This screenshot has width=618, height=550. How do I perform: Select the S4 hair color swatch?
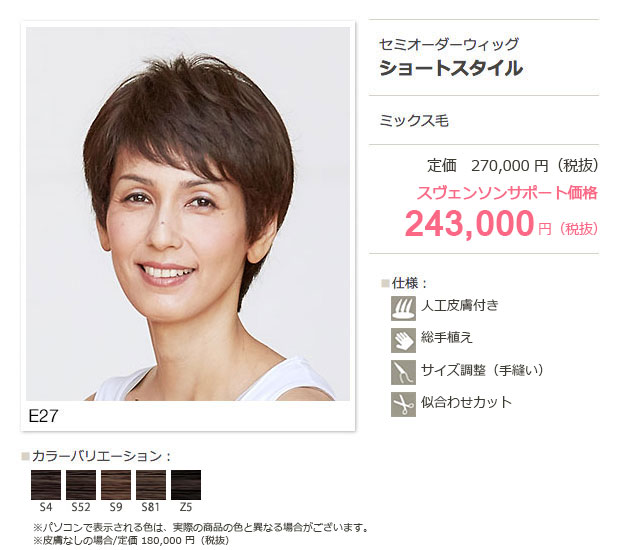point(46,485)
